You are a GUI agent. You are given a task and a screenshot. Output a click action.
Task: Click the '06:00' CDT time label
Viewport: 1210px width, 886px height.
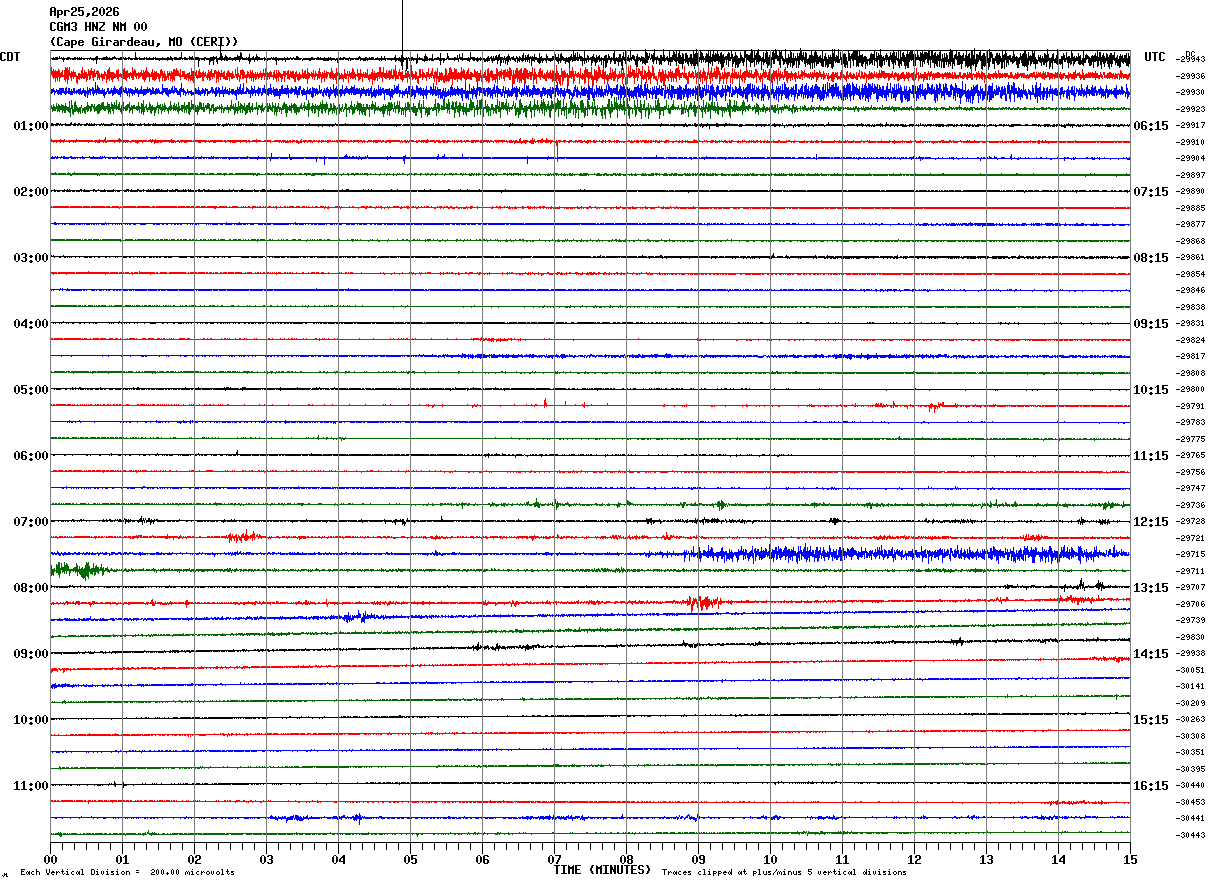point(31,456)
